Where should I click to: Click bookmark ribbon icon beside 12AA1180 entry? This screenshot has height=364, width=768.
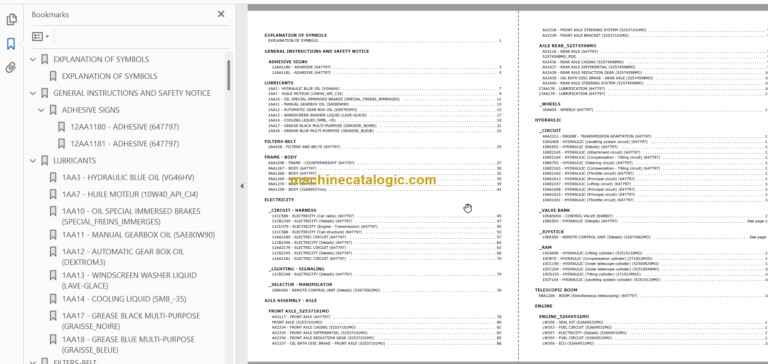point(61,127)
